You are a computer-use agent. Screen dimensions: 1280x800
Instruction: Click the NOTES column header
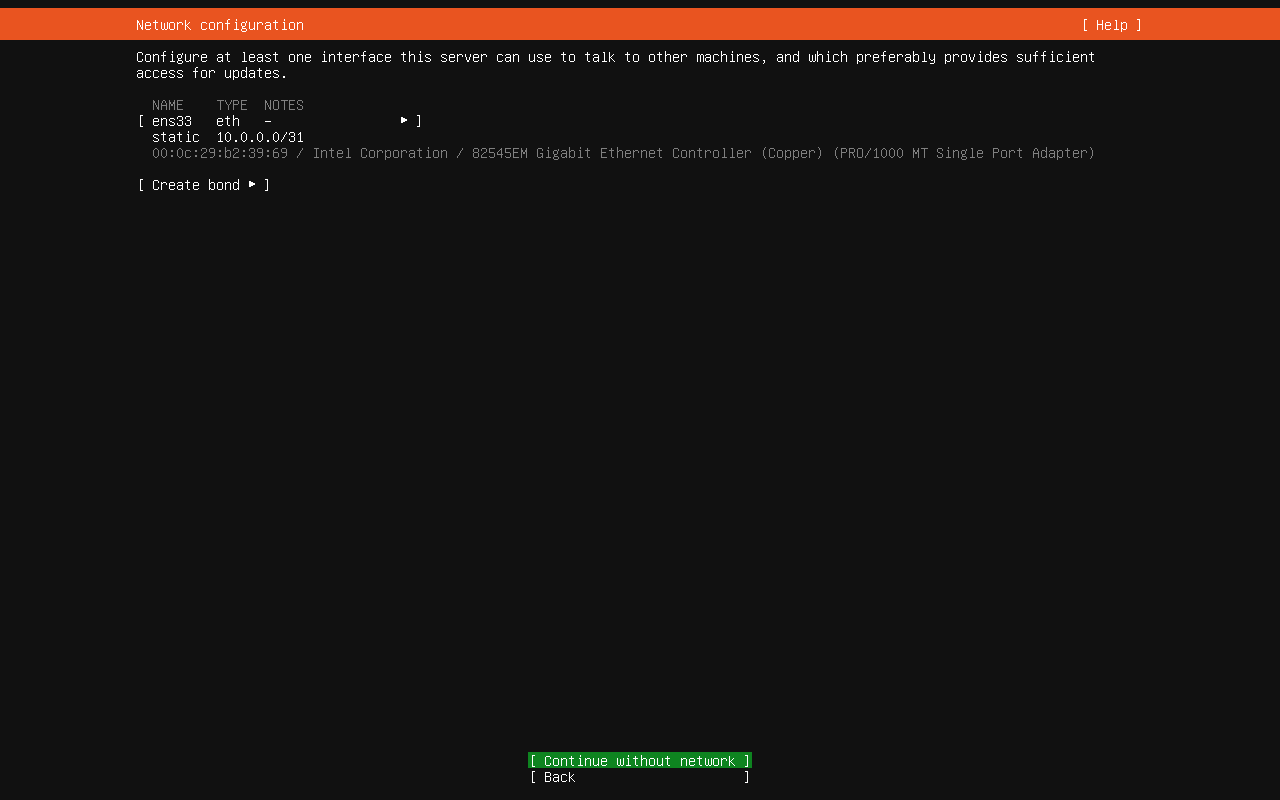click(284, 105)
